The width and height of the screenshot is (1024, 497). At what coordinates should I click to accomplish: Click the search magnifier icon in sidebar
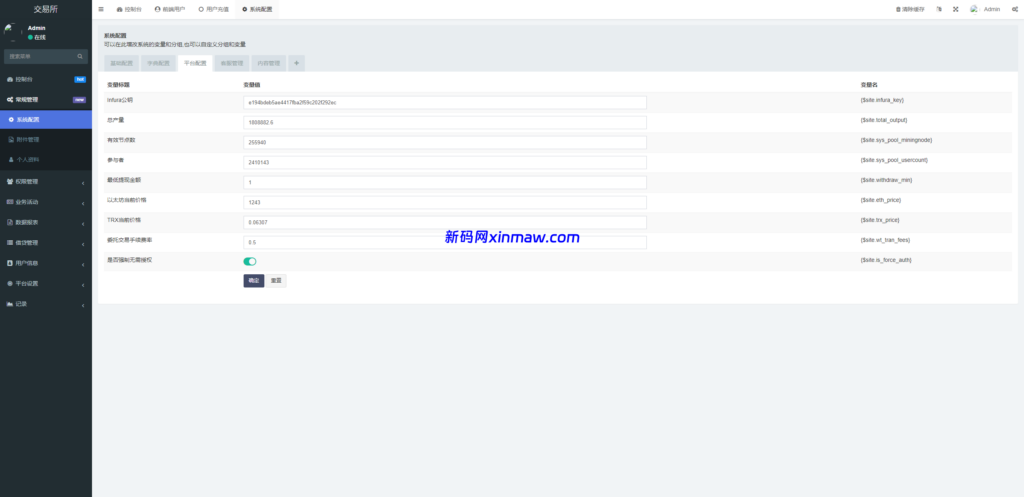click(x=81, y=57)
